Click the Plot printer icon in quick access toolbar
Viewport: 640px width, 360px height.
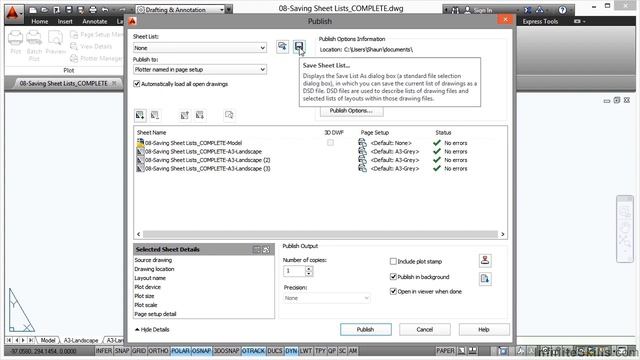(93, 10)
